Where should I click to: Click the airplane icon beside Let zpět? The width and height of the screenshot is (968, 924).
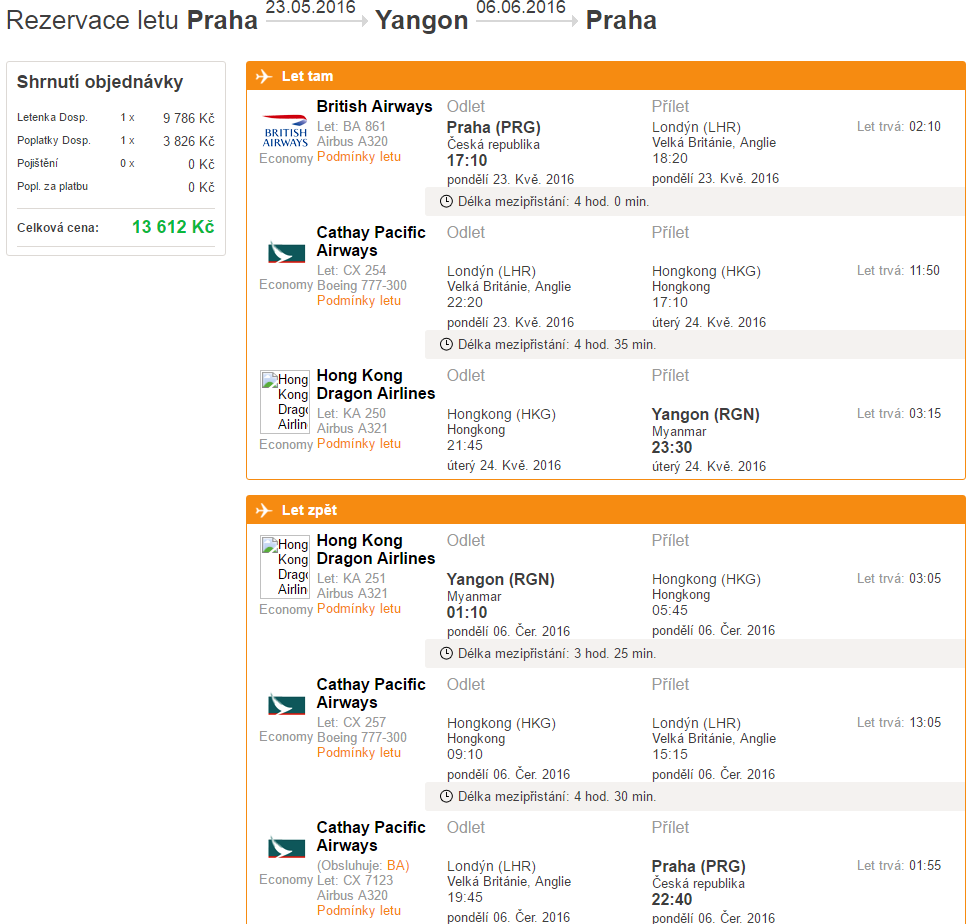click(264, 510)
